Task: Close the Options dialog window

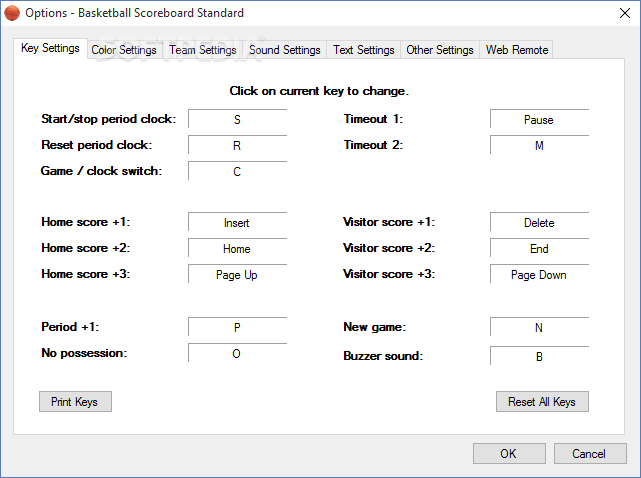Action: point(624,13)
